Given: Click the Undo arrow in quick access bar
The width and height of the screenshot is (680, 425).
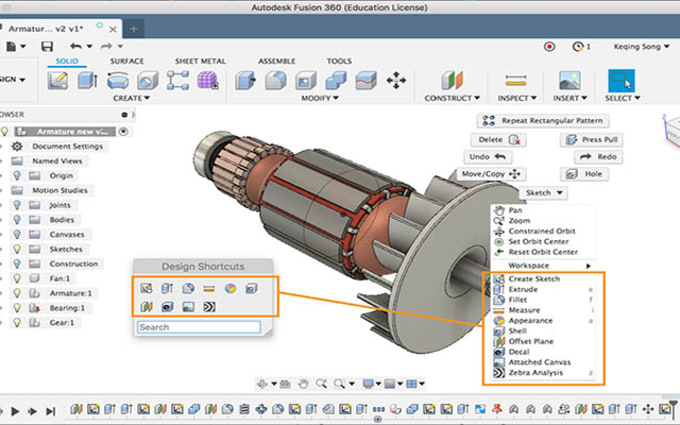Looking at the screenshot, I should [x=76, y=46].
